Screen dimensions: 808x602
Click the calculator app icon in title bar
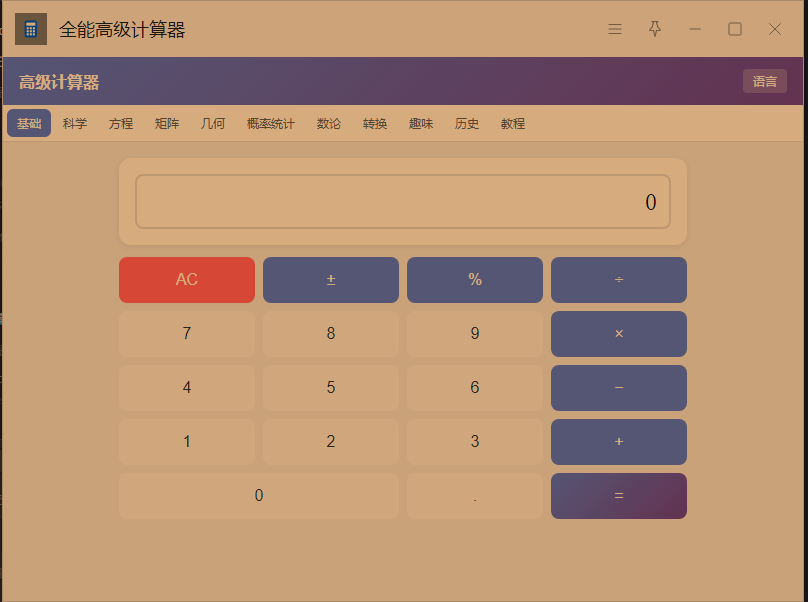31,29
